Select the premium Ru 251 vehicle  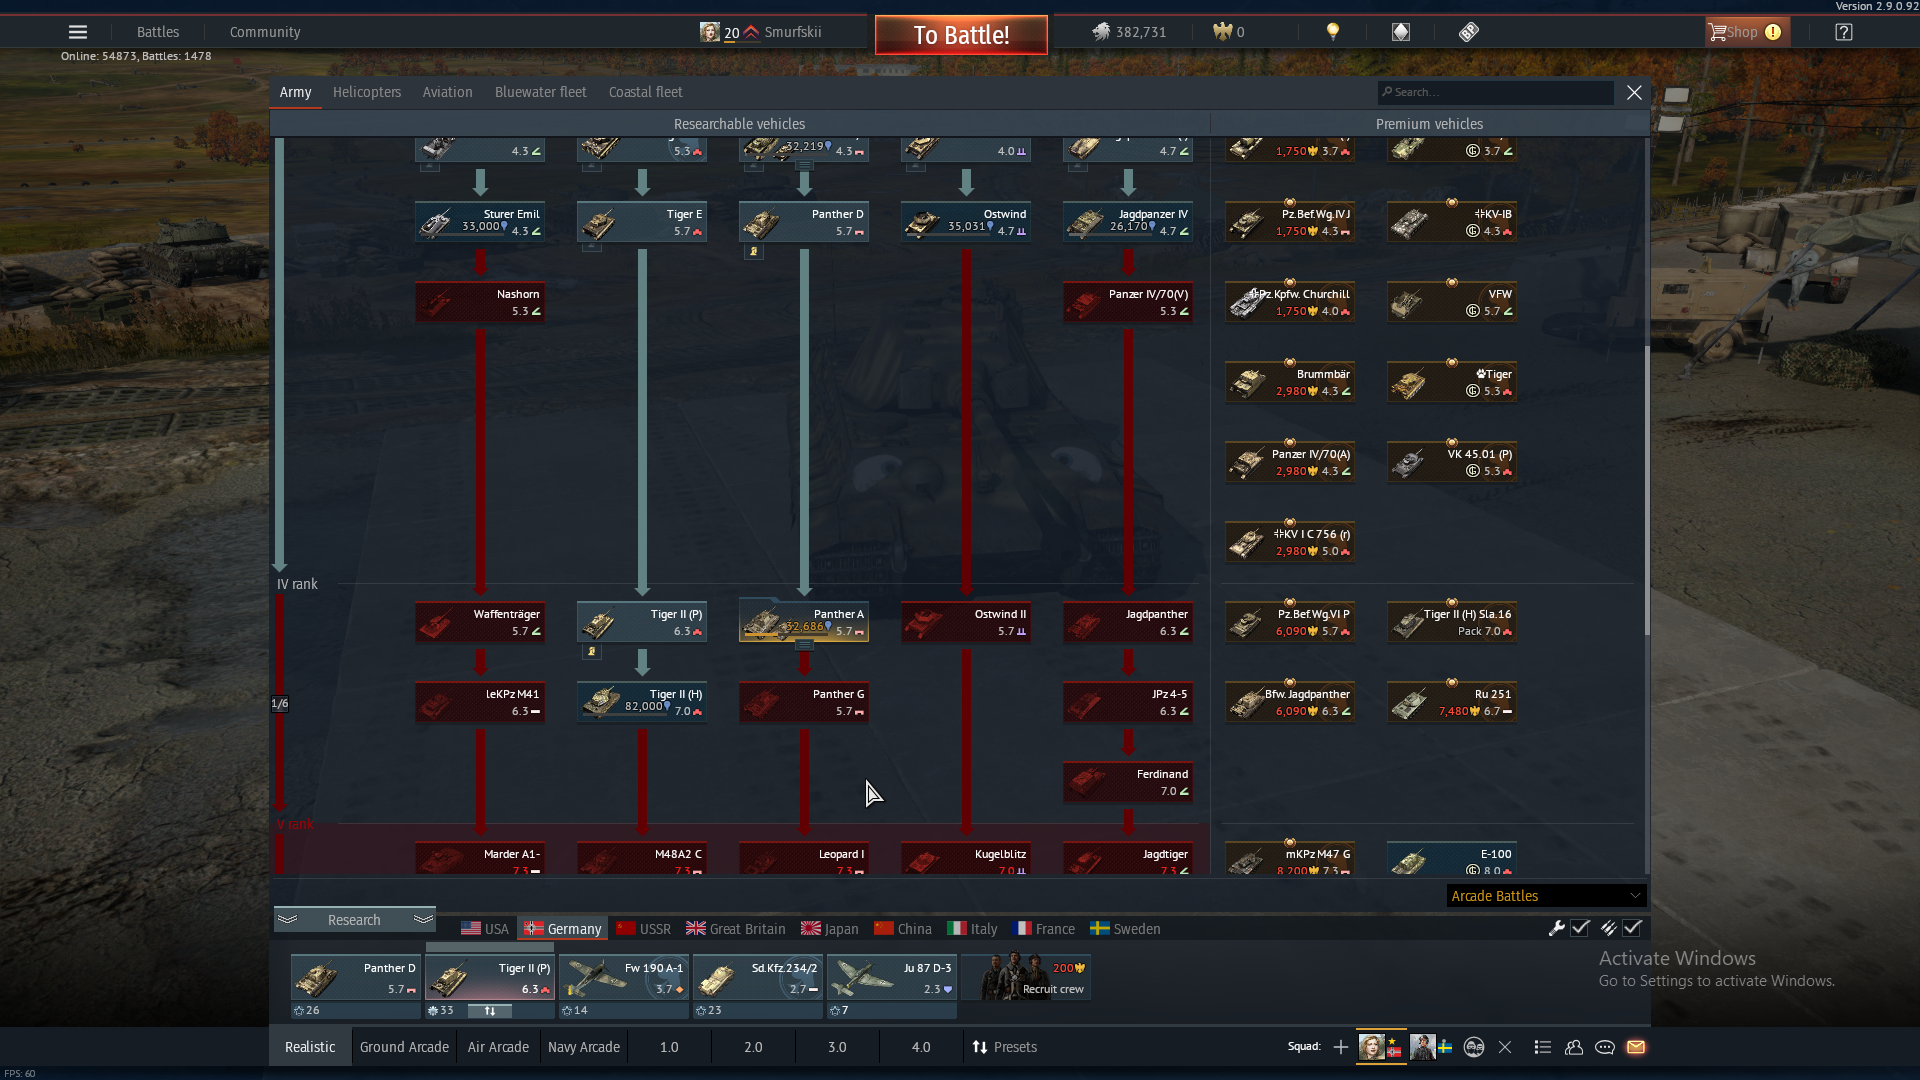[1452, 702]
